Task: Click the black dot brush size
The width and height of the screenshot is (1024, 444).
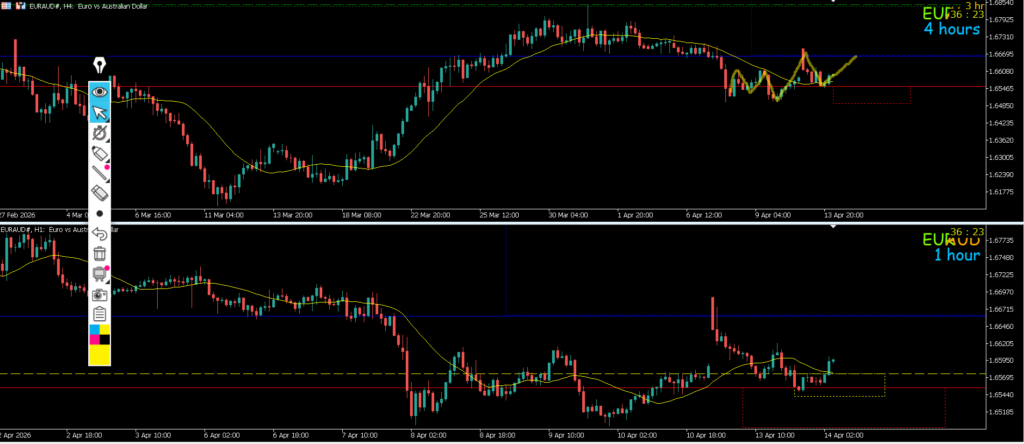Action: [100, 213]
